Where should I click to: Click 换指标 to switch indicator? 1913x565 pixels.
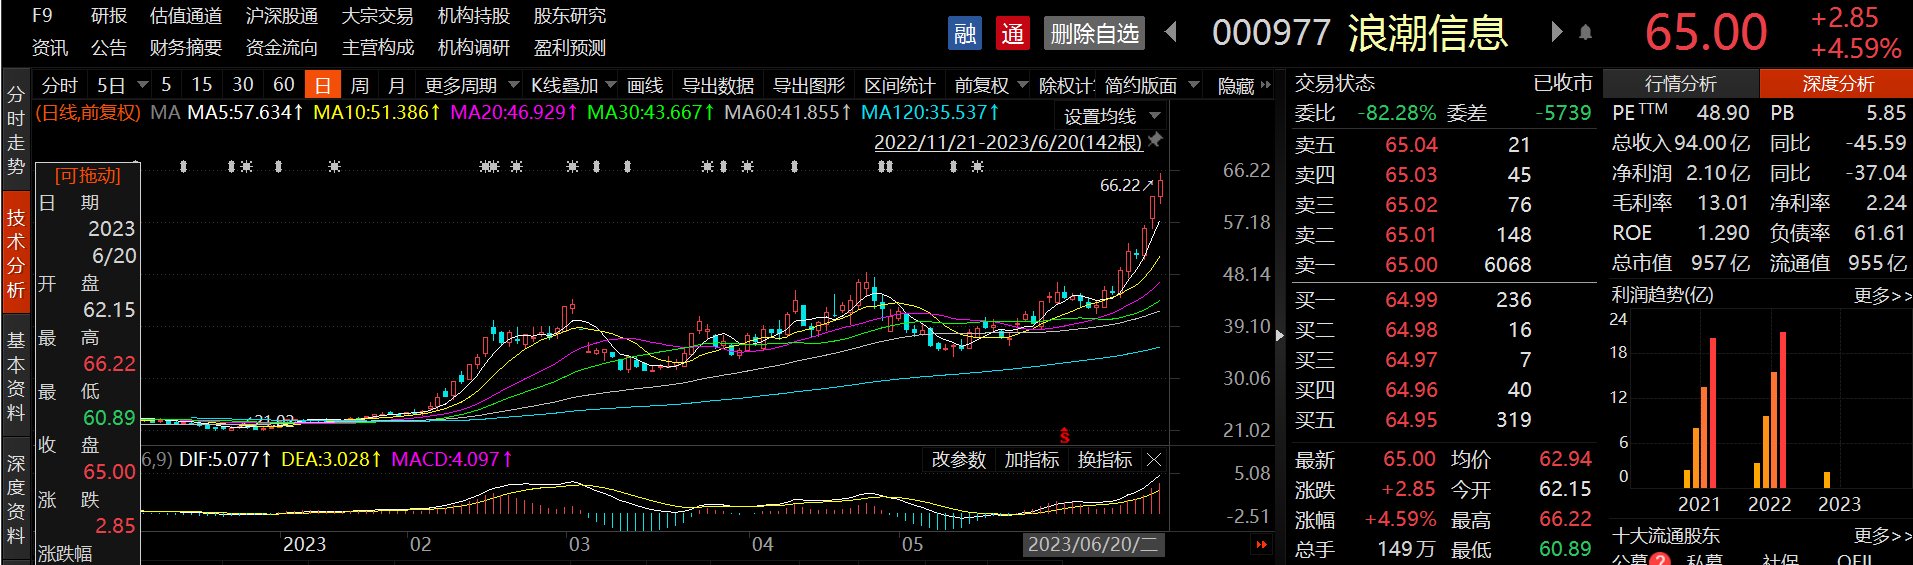pos(1105,460)
